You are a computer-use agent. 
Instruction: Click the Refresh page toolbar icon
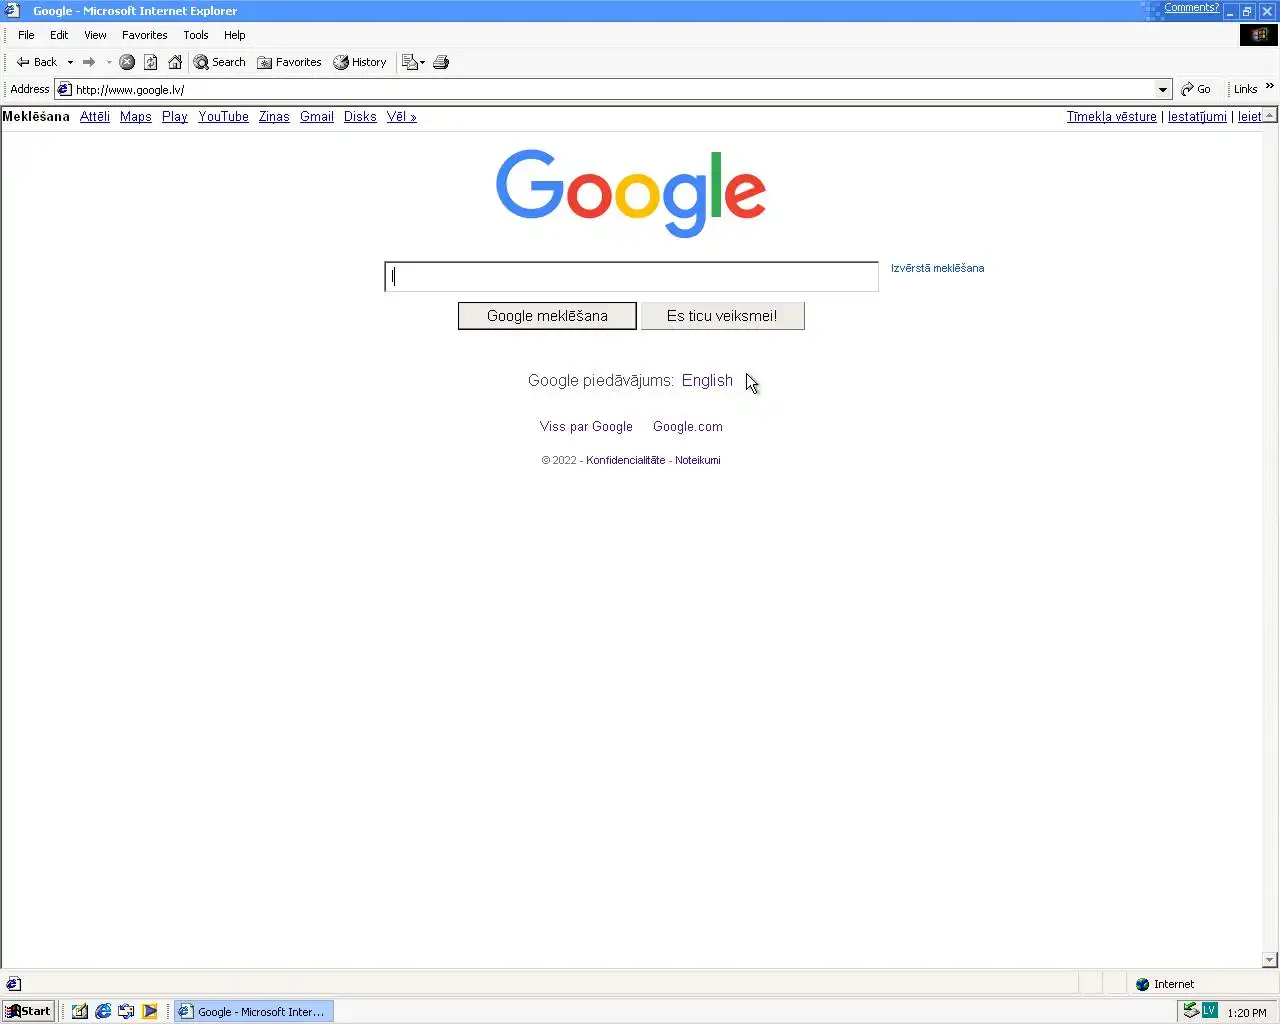click(x=151, y=62)
